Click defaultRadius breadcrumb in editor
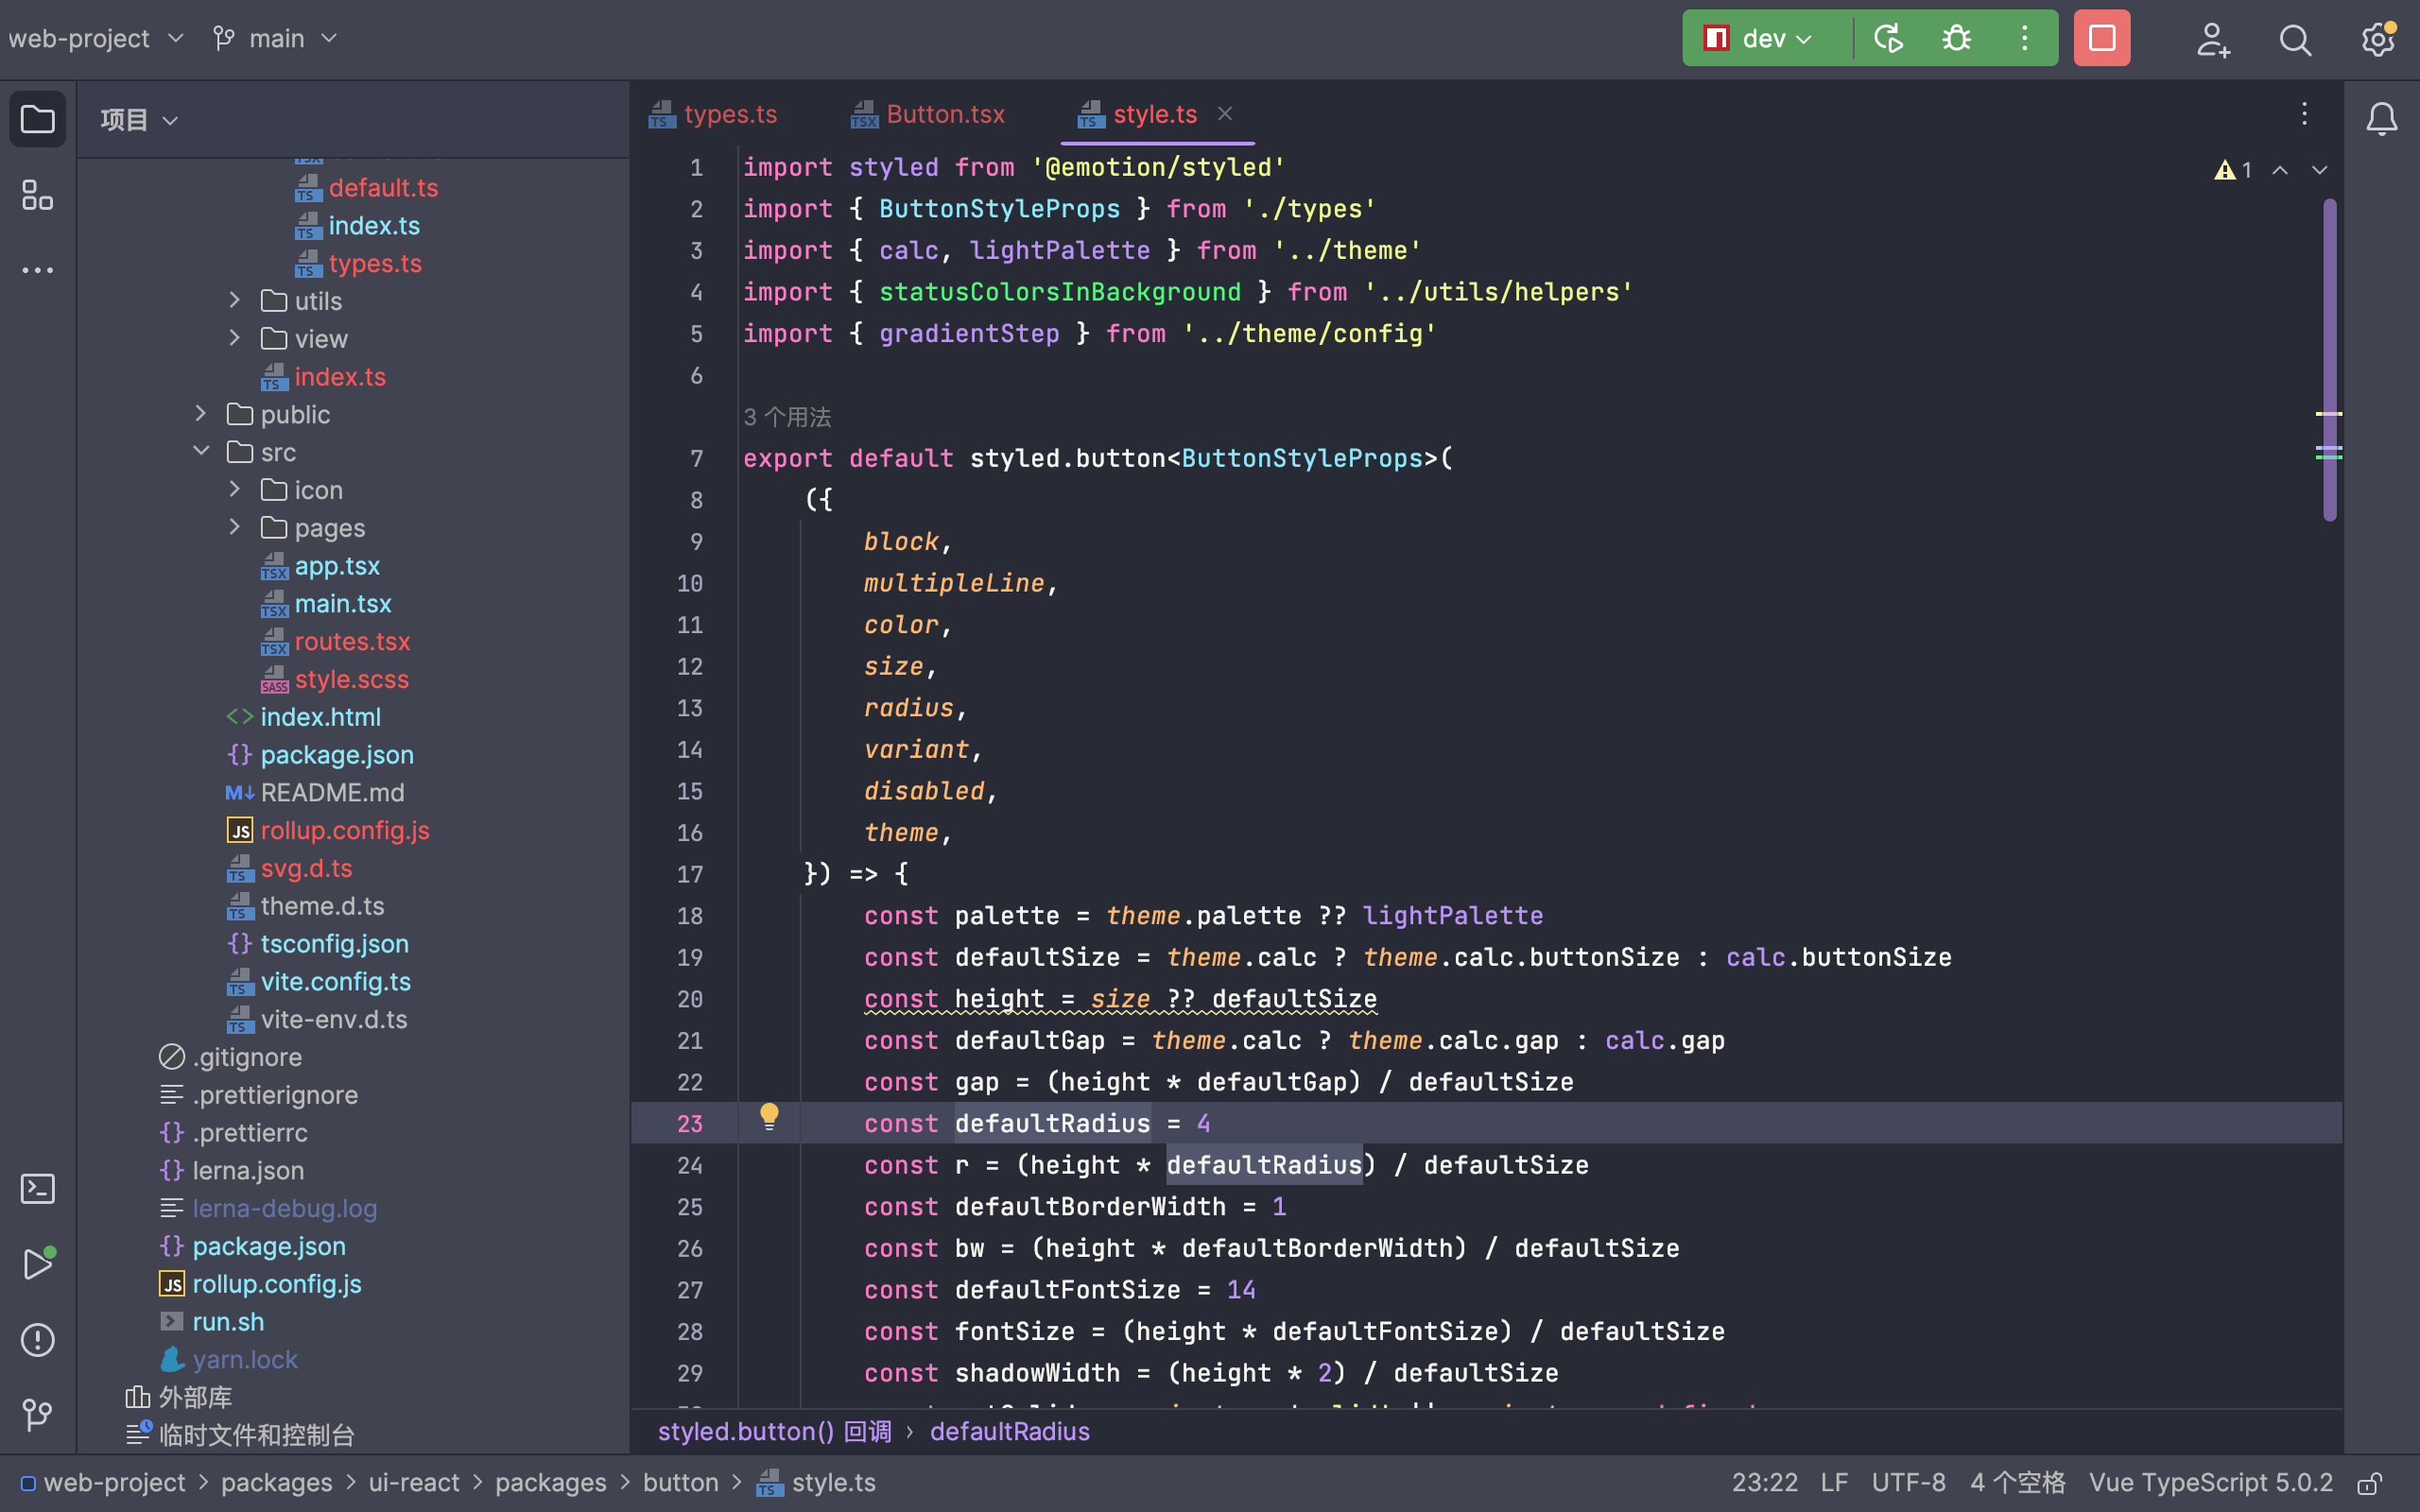The height and width of the screenshot is (1512, 2420). pos(1010,1432)
